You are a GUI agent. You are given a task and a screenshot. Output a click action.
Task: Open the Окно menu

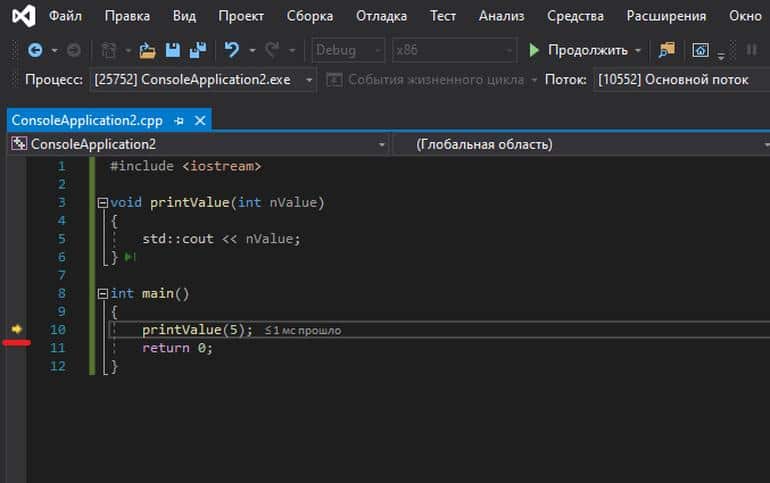click(x=745, y=16)
